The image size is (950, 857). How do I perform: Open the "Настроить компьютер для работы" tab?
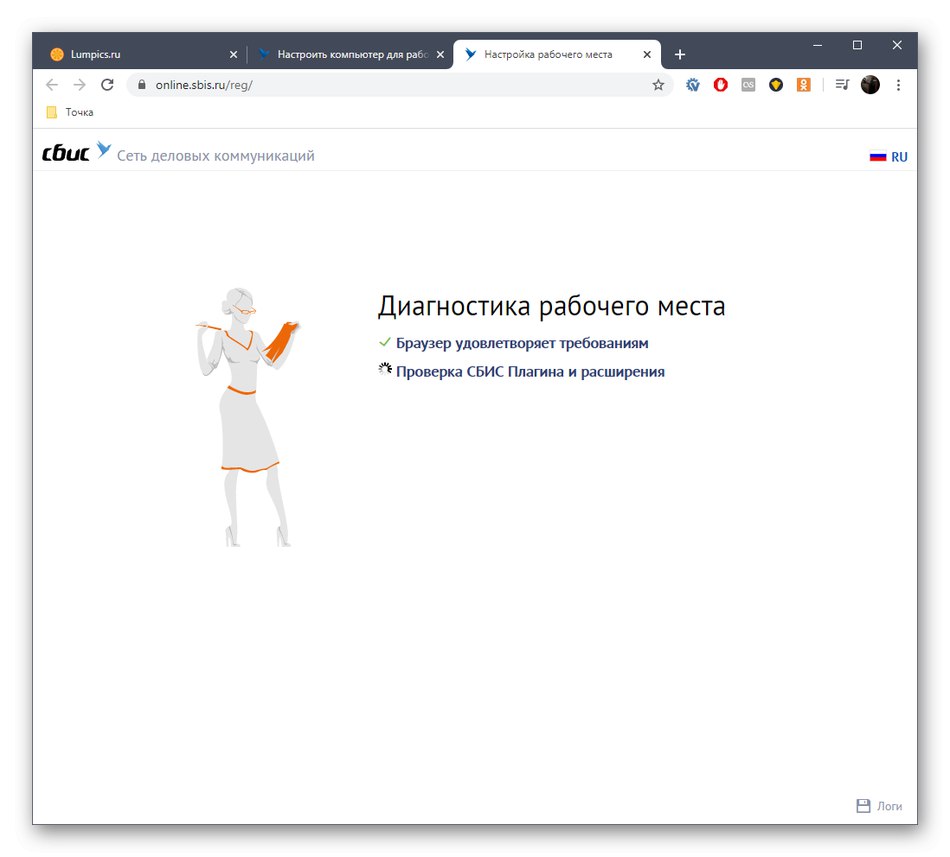351,55
